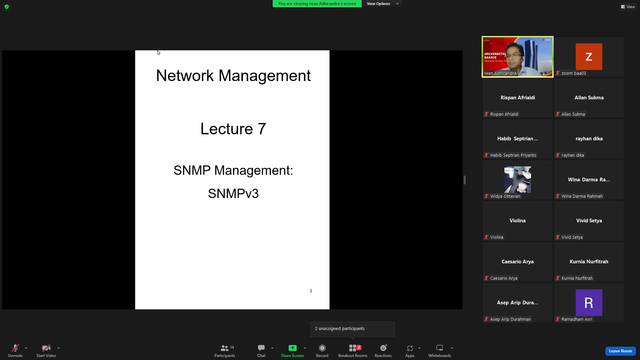Image resolution: width=640 pixels, height=360 pixels.
Task: Click muted mic icon on Violina tile
Action: 486,237
